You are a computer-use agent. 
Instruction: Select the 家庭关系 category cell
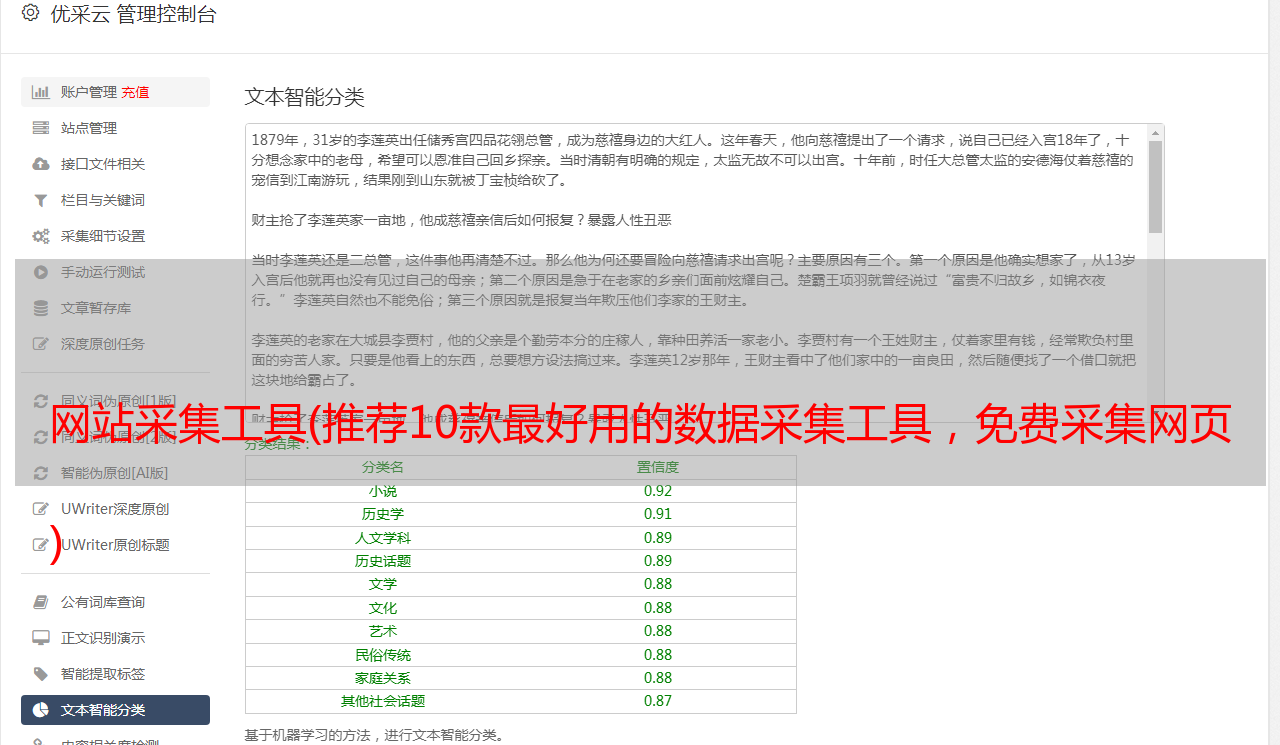[x=383, y=678]
